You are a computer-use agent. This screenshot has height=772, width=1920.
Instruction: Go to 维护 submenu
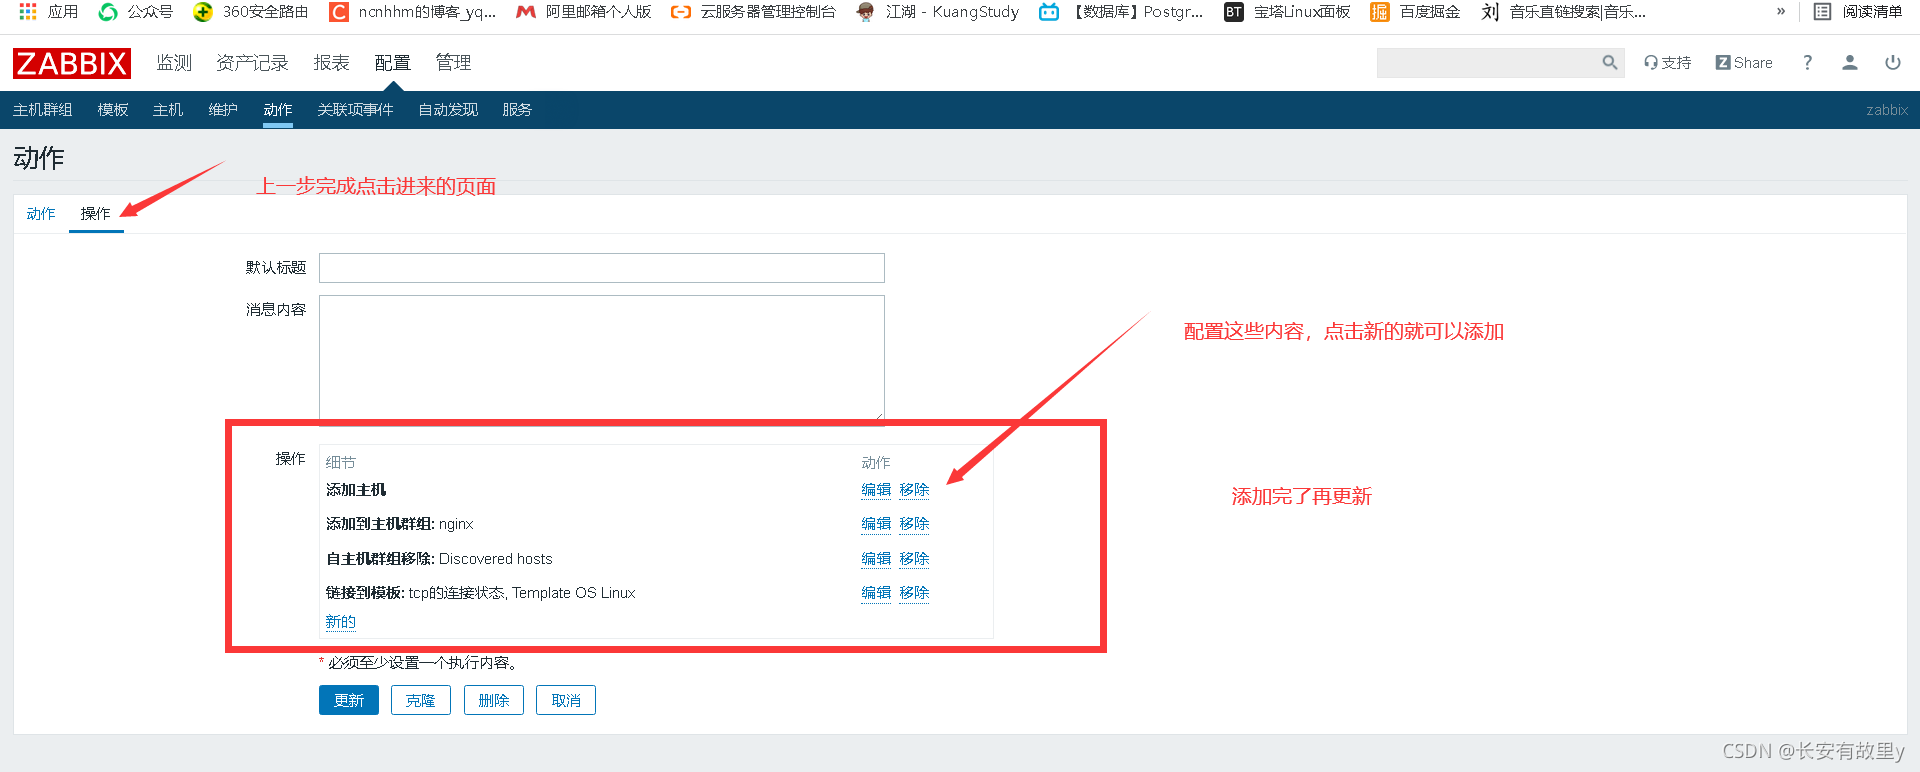click(x=223, y=110)
